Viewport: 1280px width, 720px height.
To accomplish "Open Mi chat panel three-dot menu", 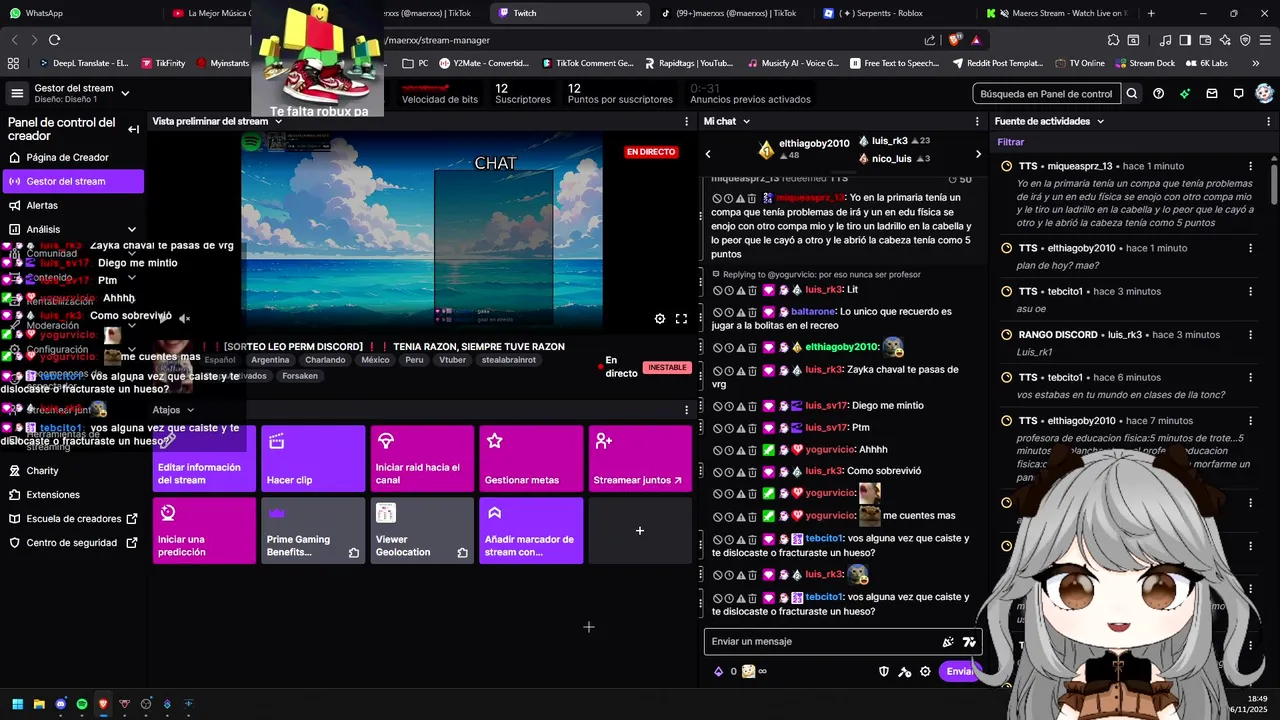I will 977,121.
